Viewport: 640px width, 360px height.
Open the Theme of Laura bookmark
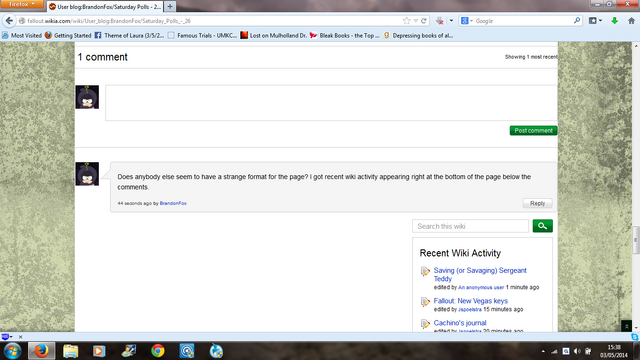[129, 36]
